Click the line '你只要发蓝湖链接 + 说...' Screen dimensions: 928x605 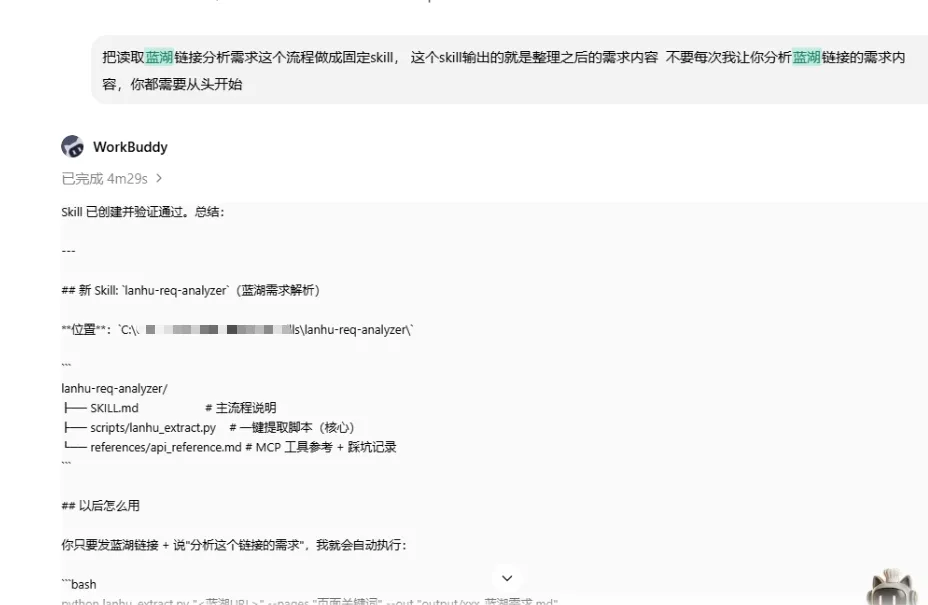[234, 545]
